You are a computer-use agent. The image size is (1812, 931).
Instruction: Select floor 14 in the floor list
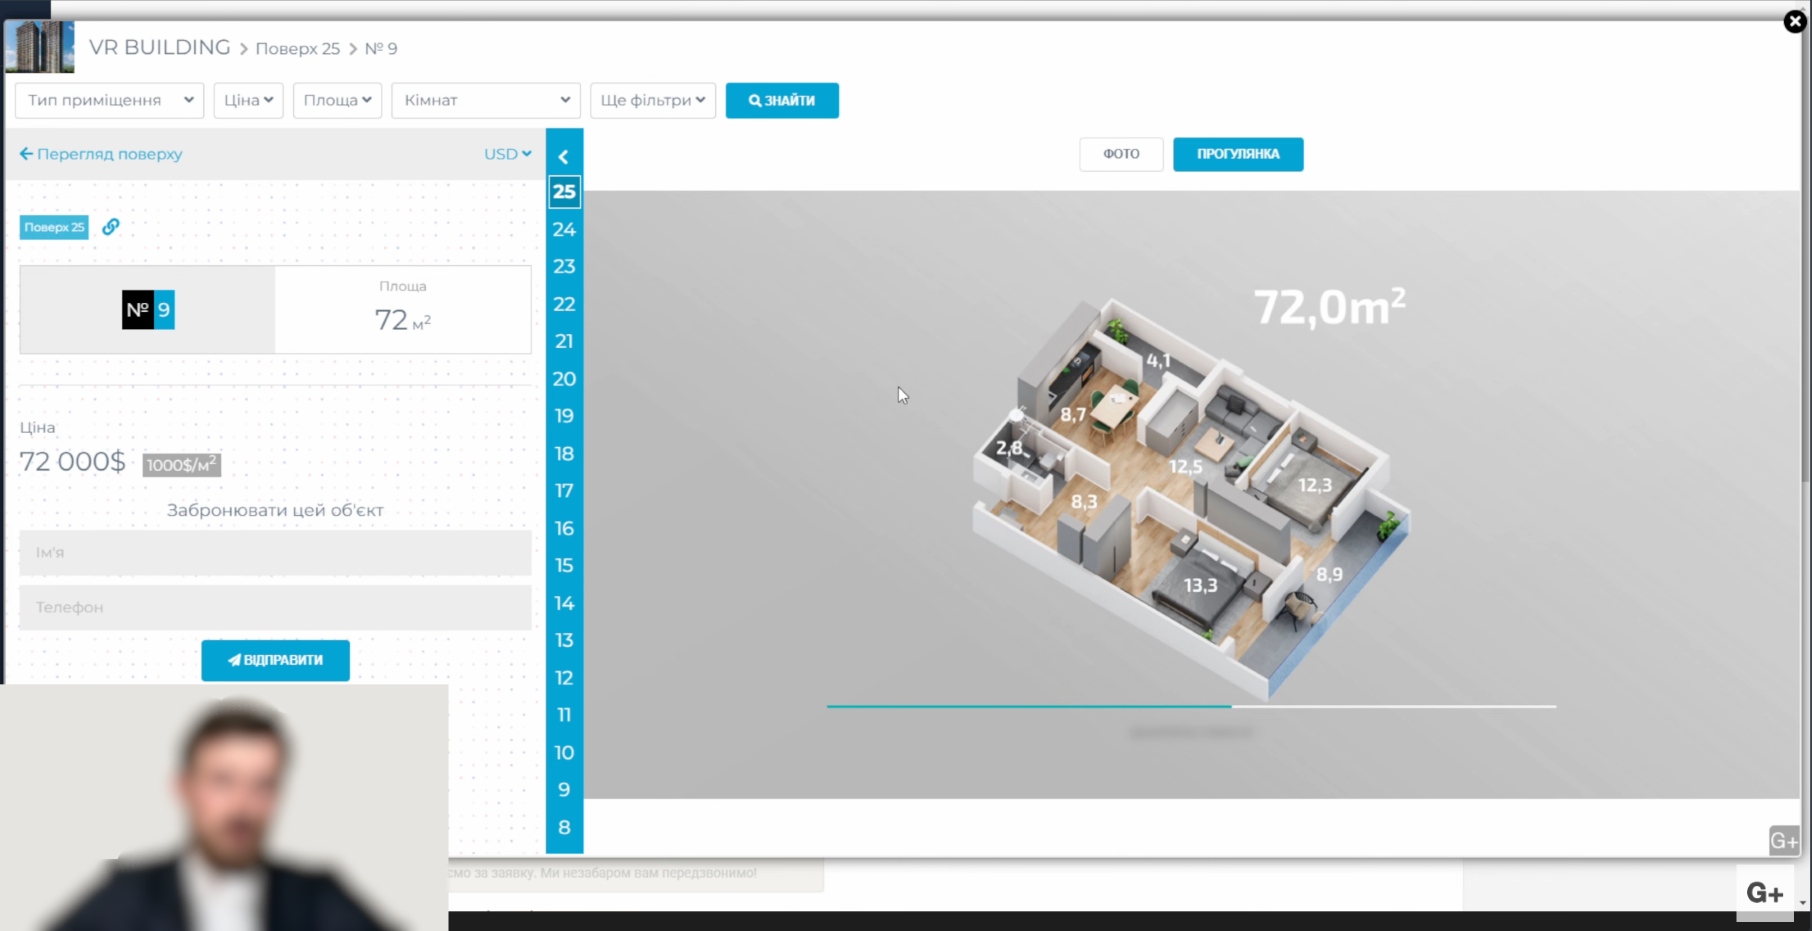tap(564, 603)
